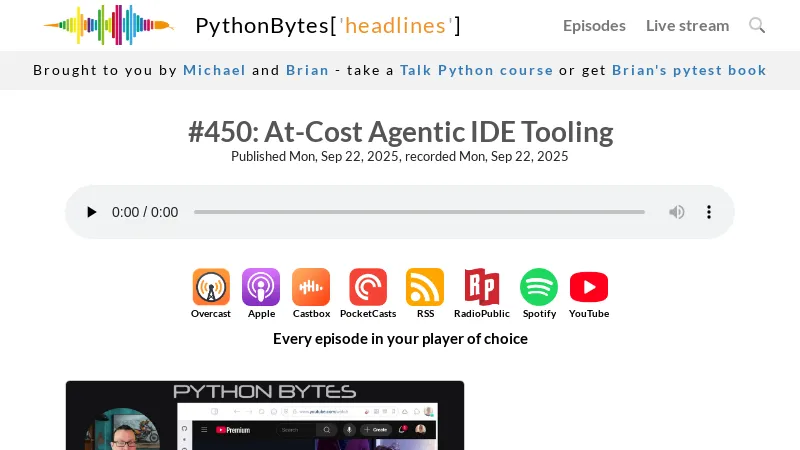The height and width of the screenshot is (450, 800).
Task: Play the episode audio
Action: coord(92,212)
